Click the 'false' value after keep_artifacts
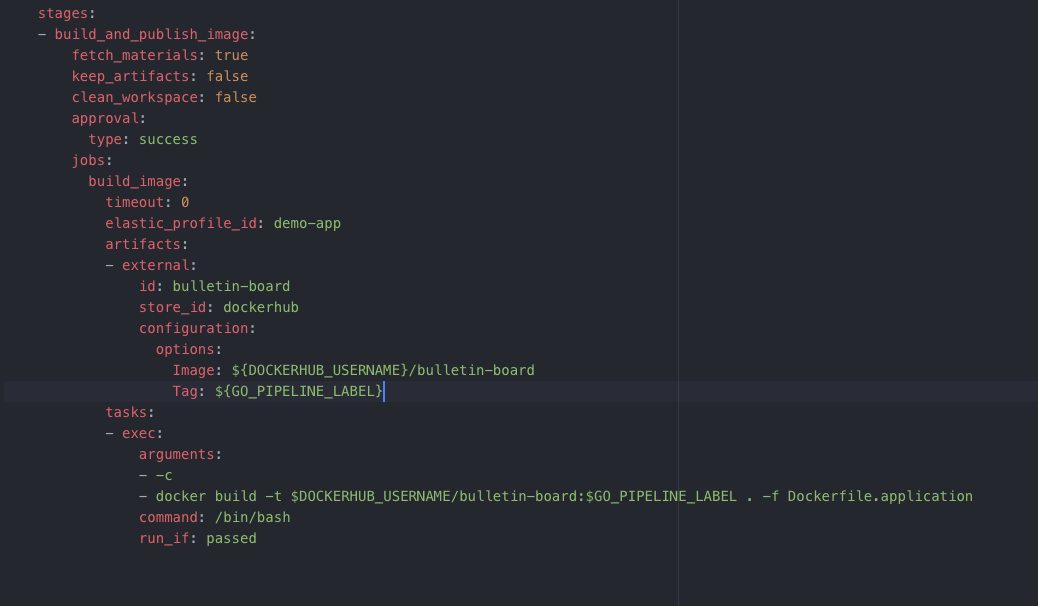This screenshot has height=606, width=1038. coord(227,76)
